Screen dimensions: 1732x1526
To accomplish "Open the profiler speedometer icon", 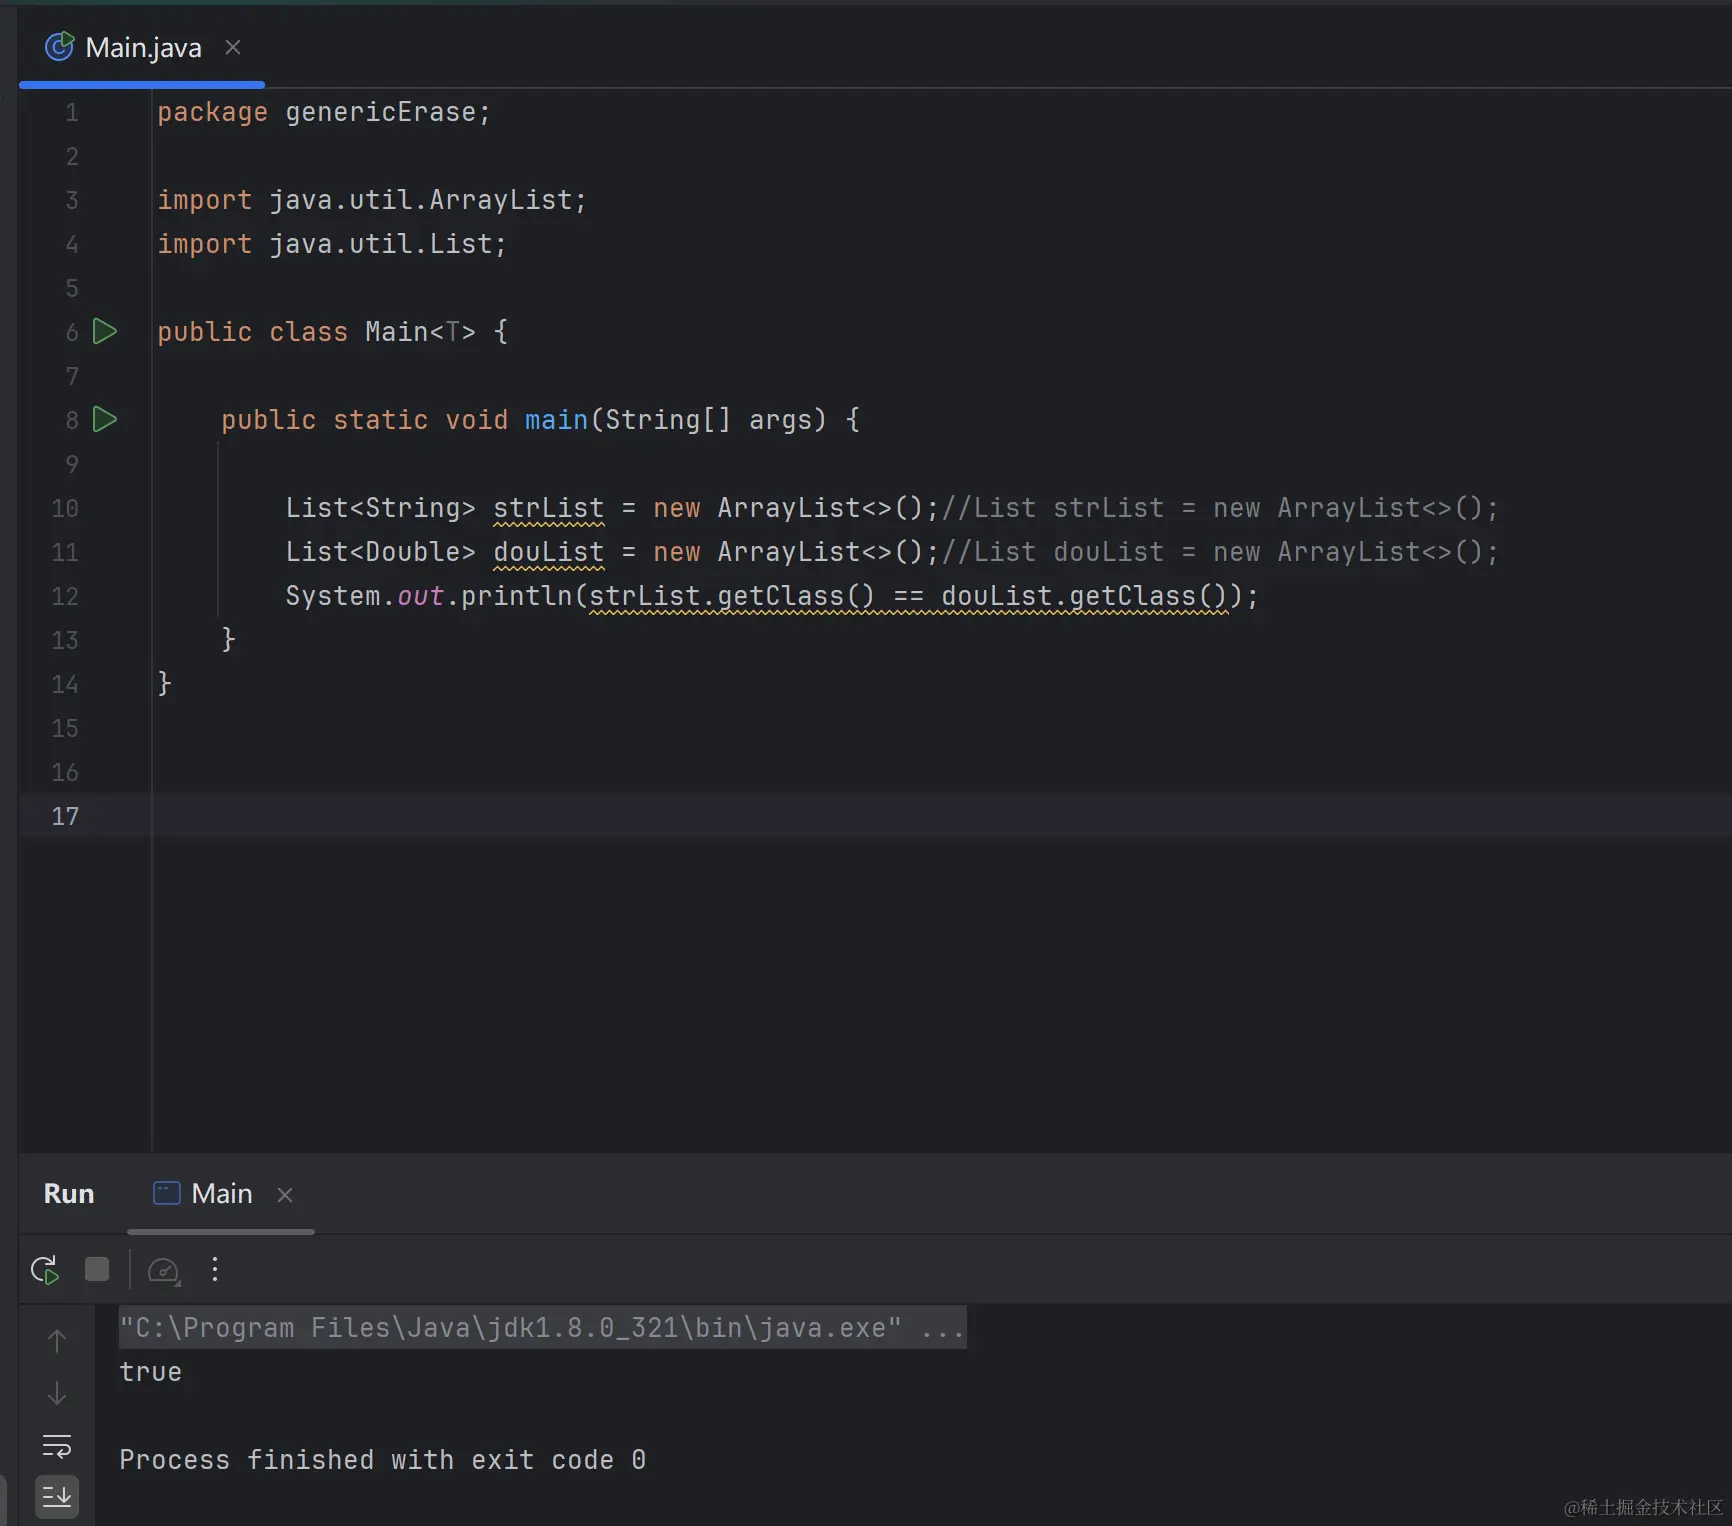I will (163, 1270).
